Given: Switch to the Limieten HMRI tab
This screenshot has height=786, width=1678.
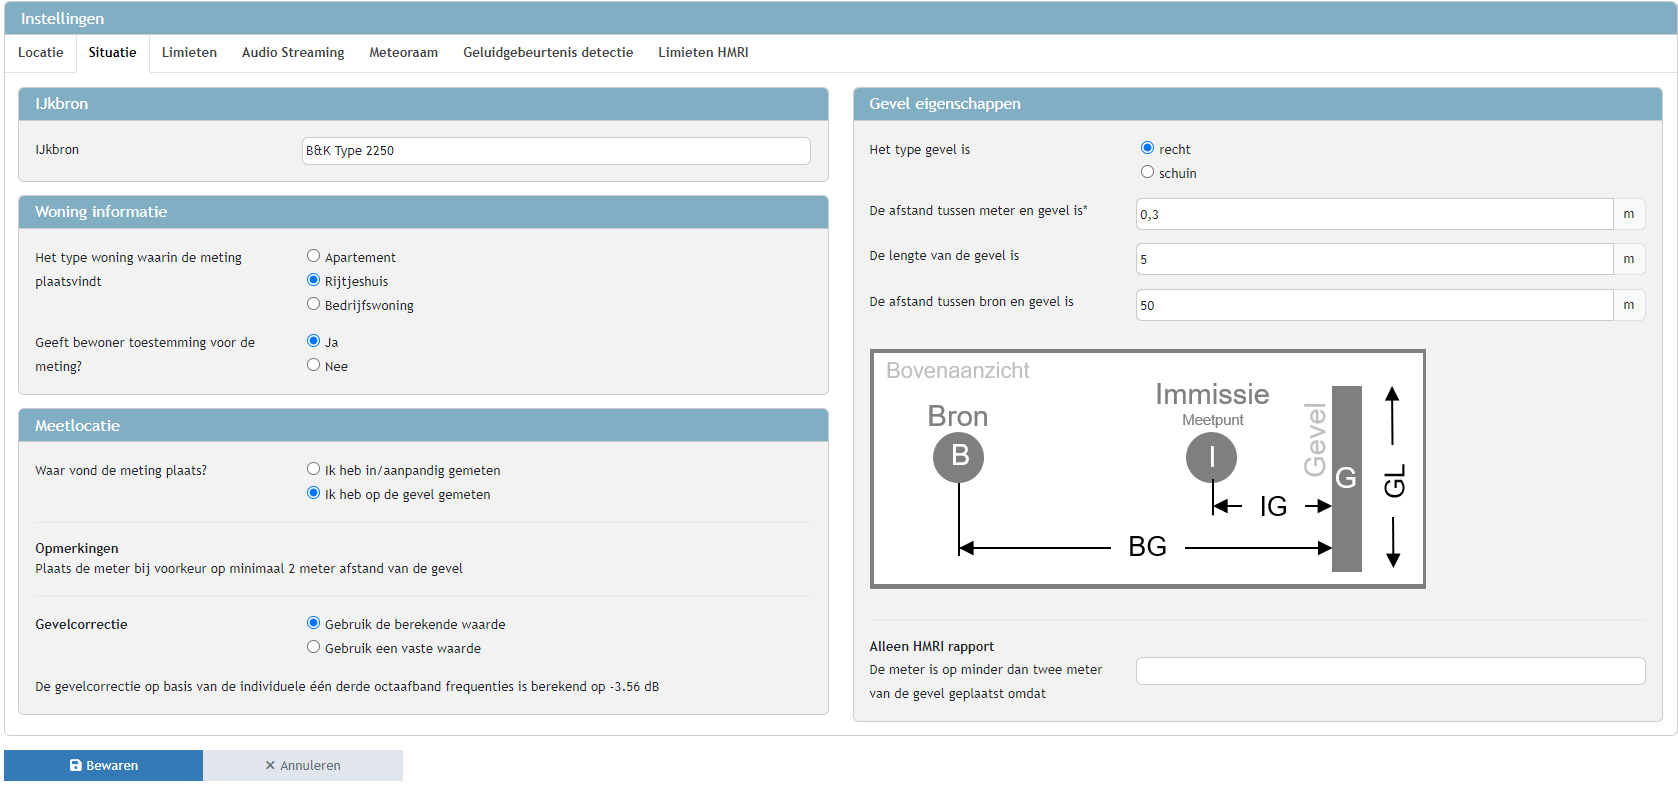Looking at the screenshot, I should [703, 53].
